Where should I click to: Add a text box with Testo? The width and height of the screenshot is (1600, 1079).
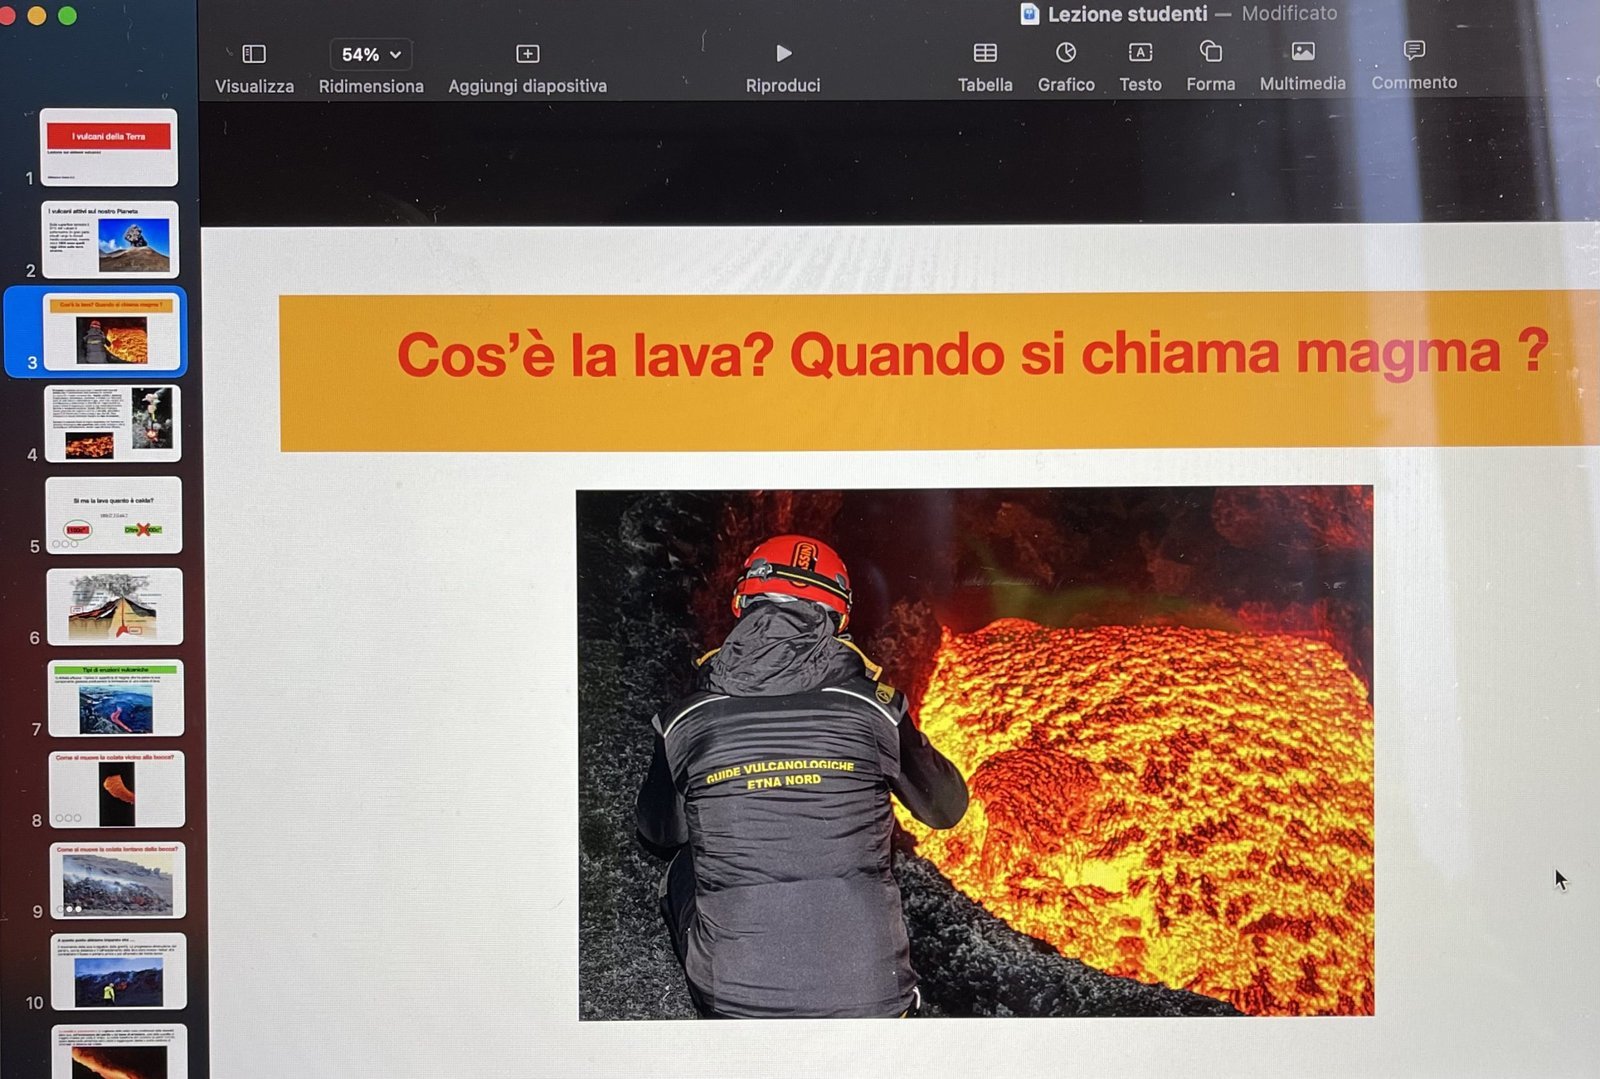1140,52
